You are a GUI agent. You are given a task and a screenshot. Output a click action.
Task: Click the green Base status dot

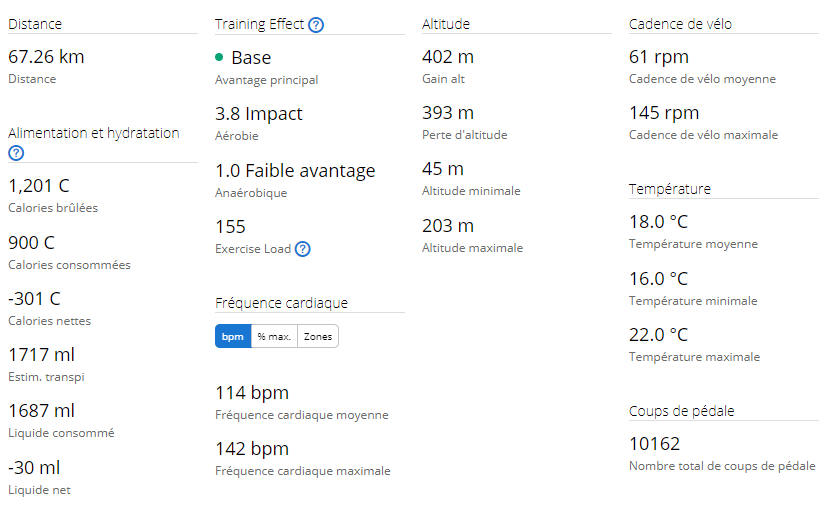219,57
